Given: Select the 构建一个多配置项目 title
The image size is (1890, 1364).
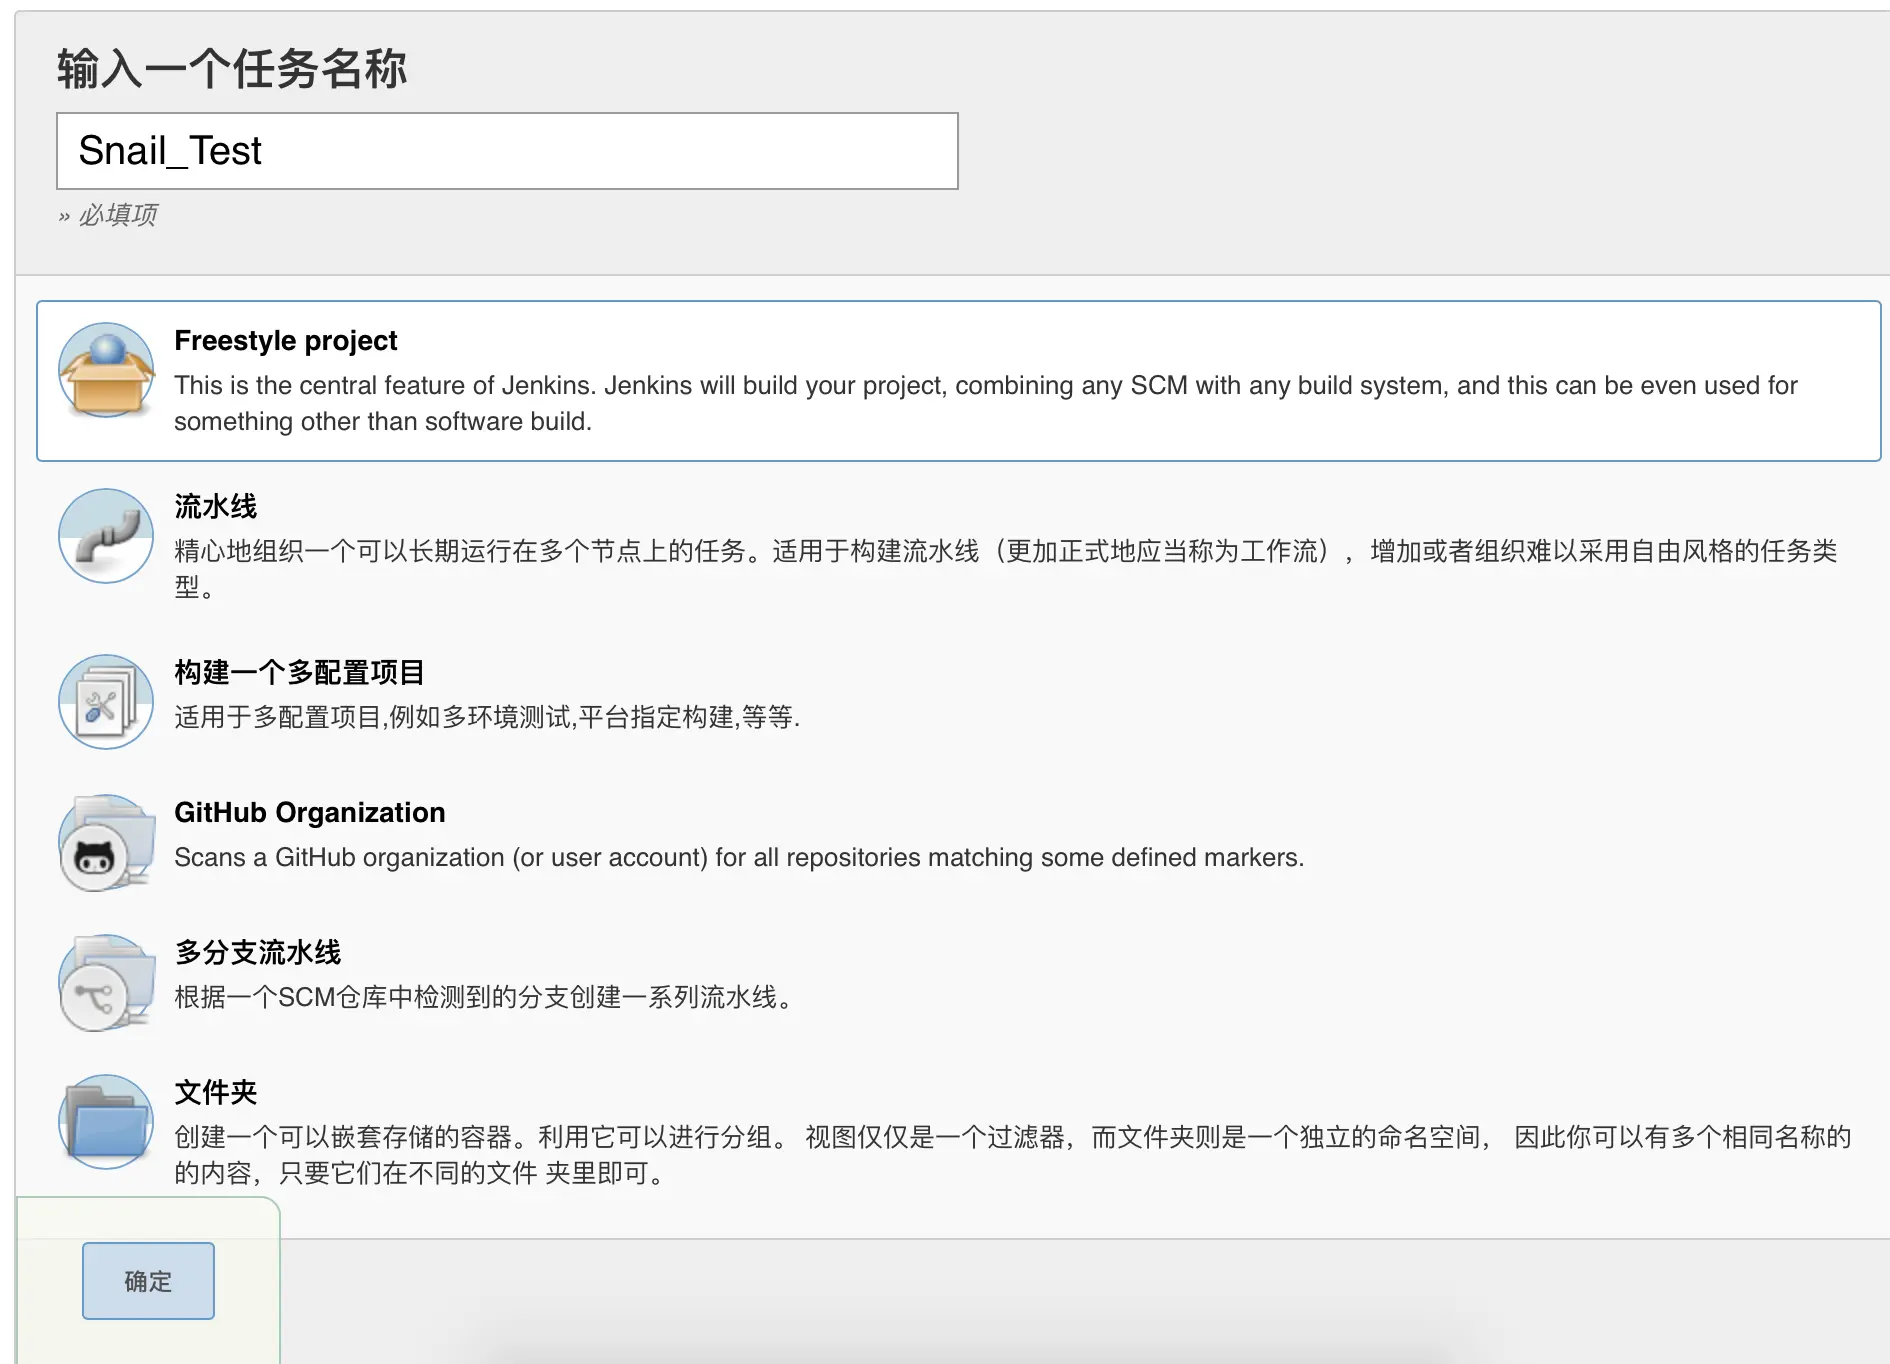Looking at the screenshot, I should pyautogui.click(x=300, y=673).
